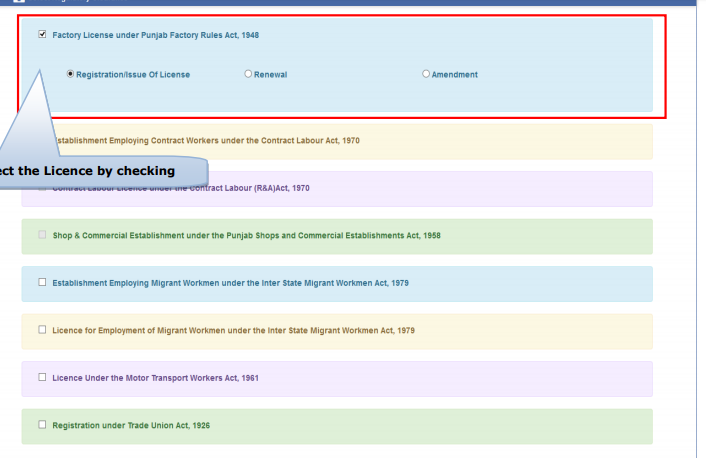The height and width of the screenshot is (459, 706).
Task: Click the Renewal option label text
Action: point(270,75)
